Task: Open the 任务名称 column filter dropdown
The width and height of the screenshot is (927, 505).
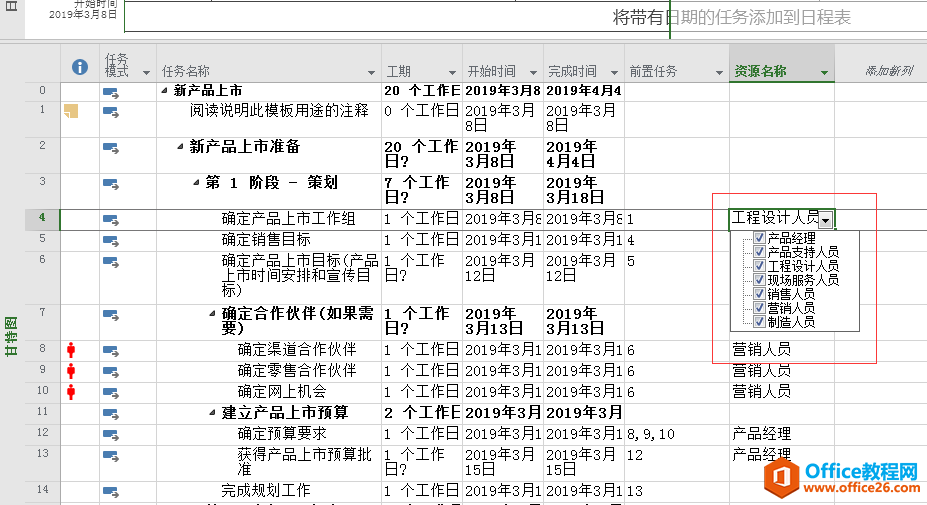Action: (x=371, y=73)
